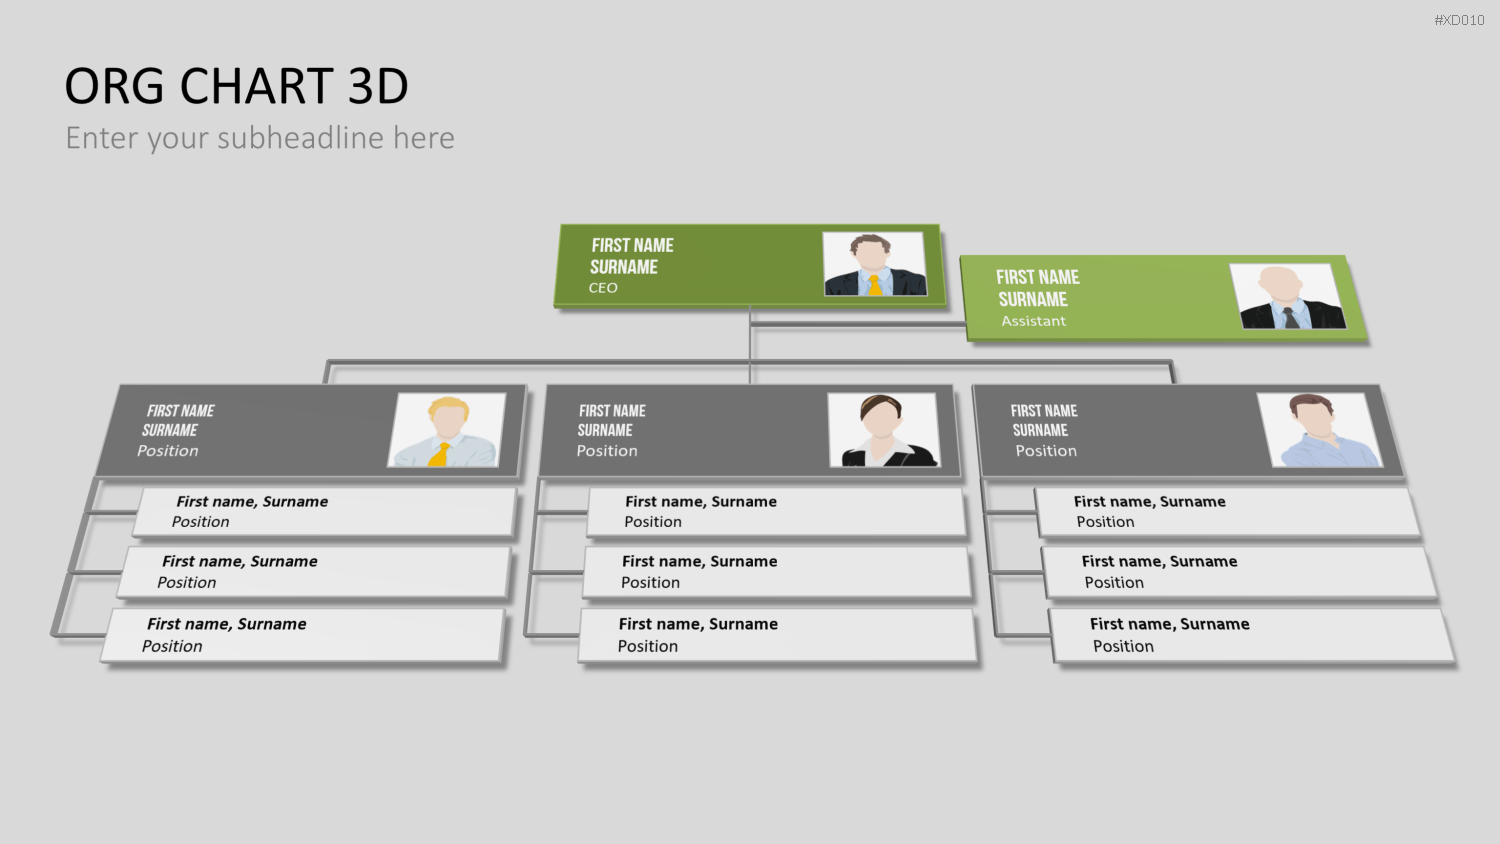Select the gray department box with woman avatar

(x=750, y=430)
